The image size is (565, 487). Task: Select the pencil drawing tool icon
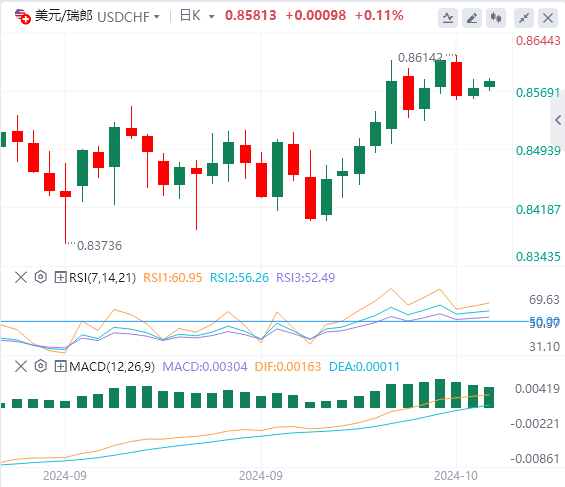[x=472, y=18]
